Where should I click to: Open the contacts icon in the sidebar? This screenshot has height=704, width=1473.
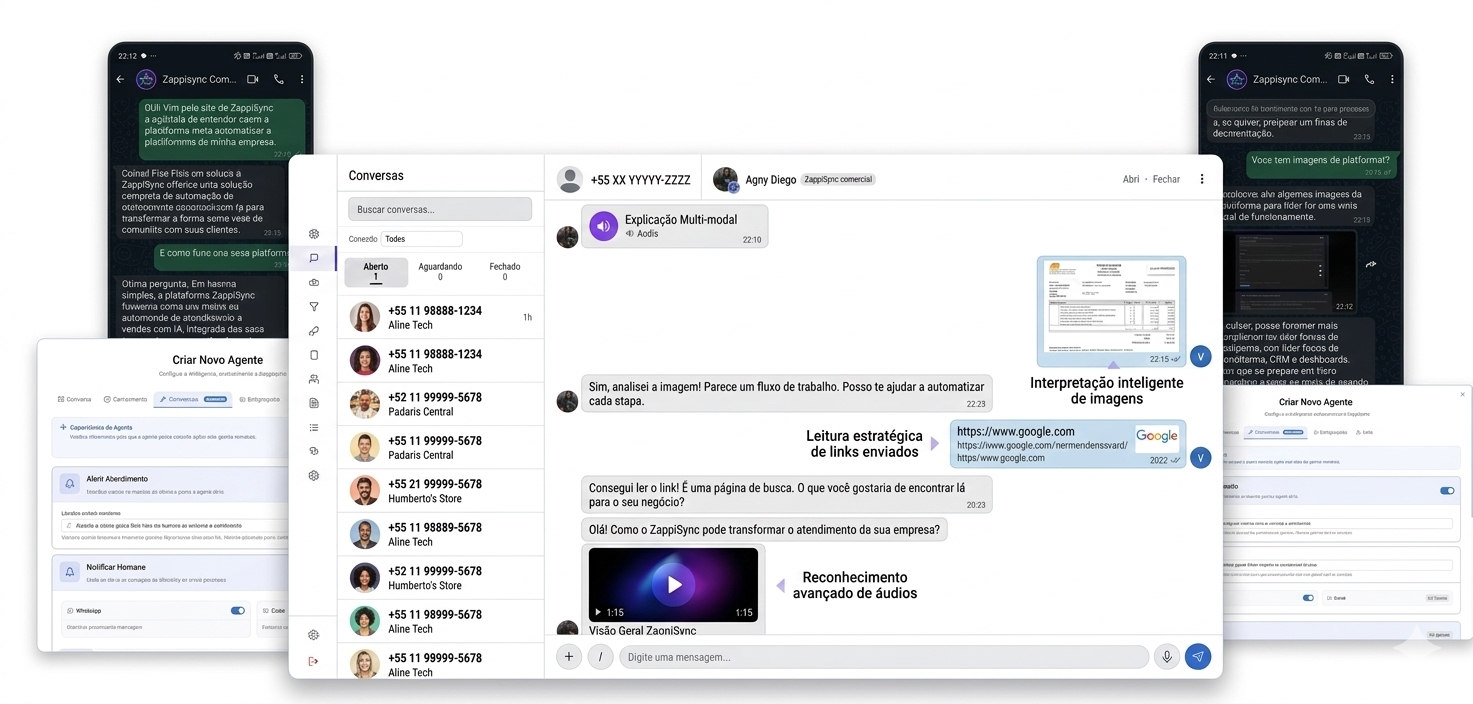click(x=313, y=378)
